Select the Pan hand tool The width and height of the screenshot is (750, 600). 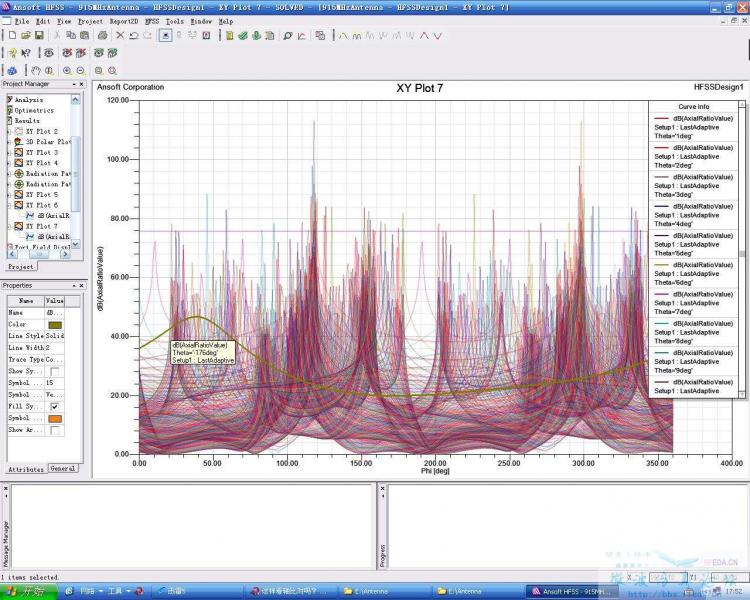click(36, 70)
